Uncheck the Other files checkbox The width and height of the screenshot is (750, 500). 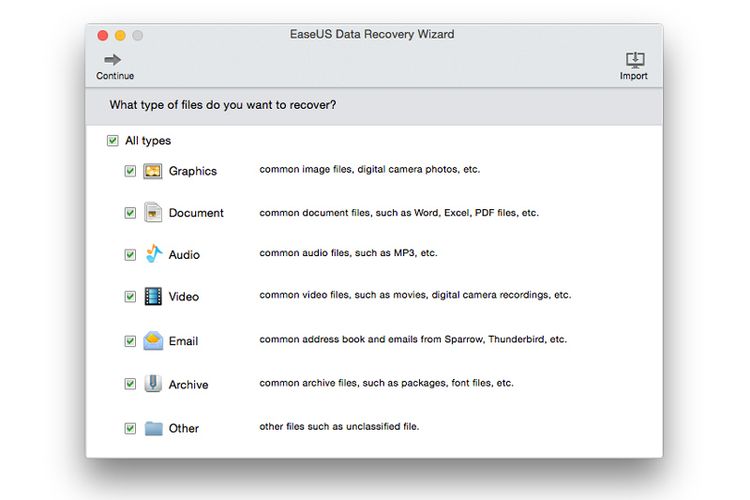(x=130, y=428)
